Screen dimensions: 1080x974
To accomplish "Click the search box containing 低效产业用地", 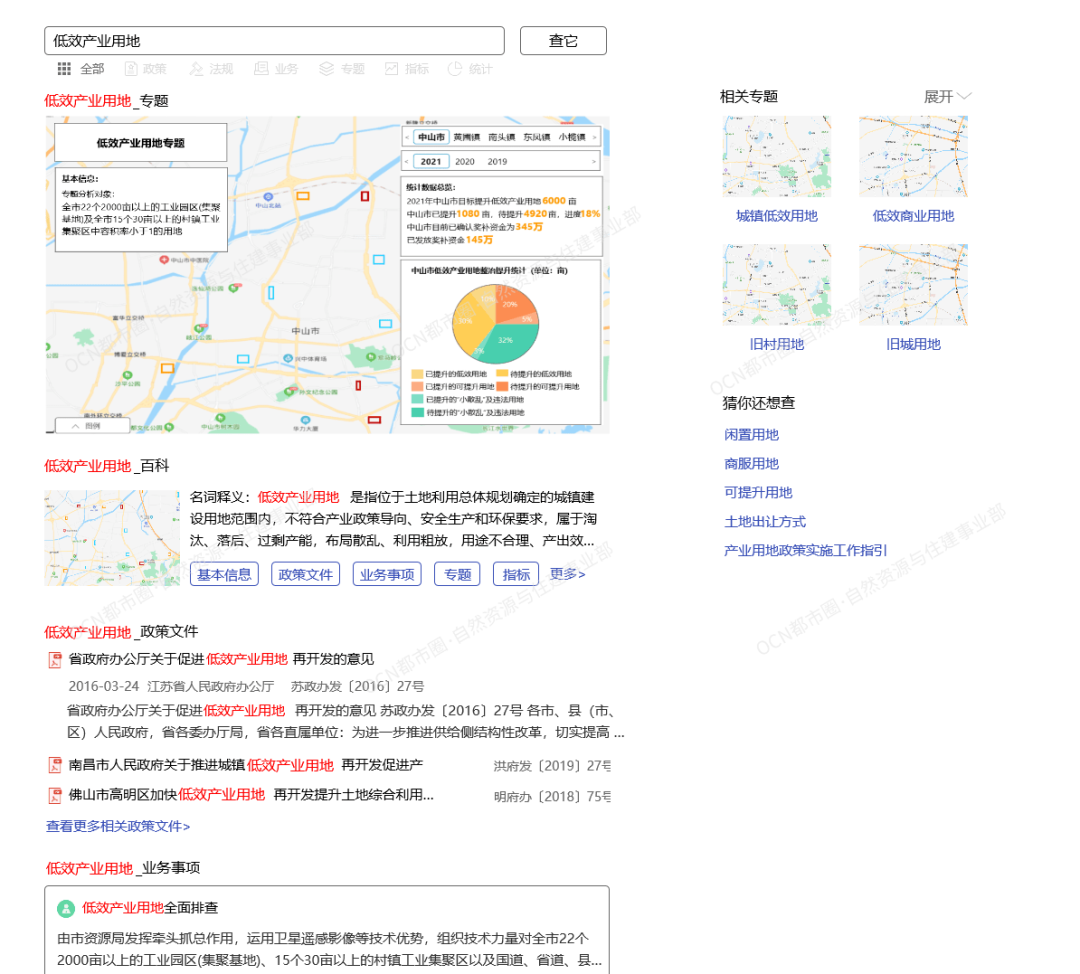I will 274,41.
